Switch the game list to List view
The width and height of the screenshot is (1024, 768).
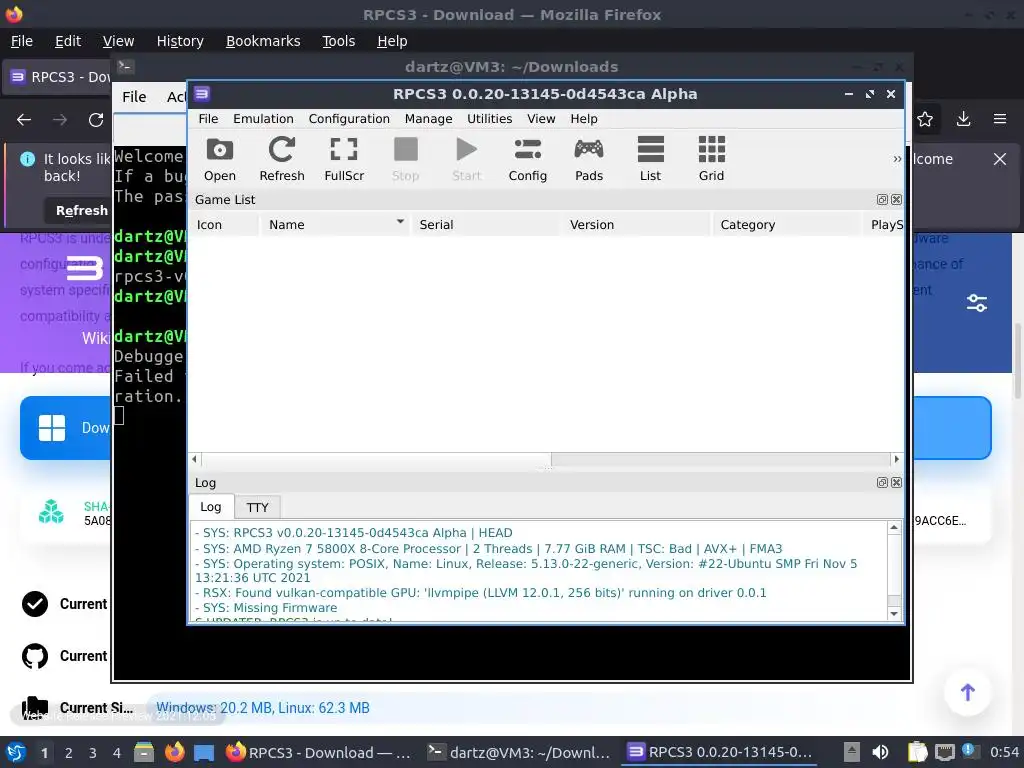tap(650, 159)
